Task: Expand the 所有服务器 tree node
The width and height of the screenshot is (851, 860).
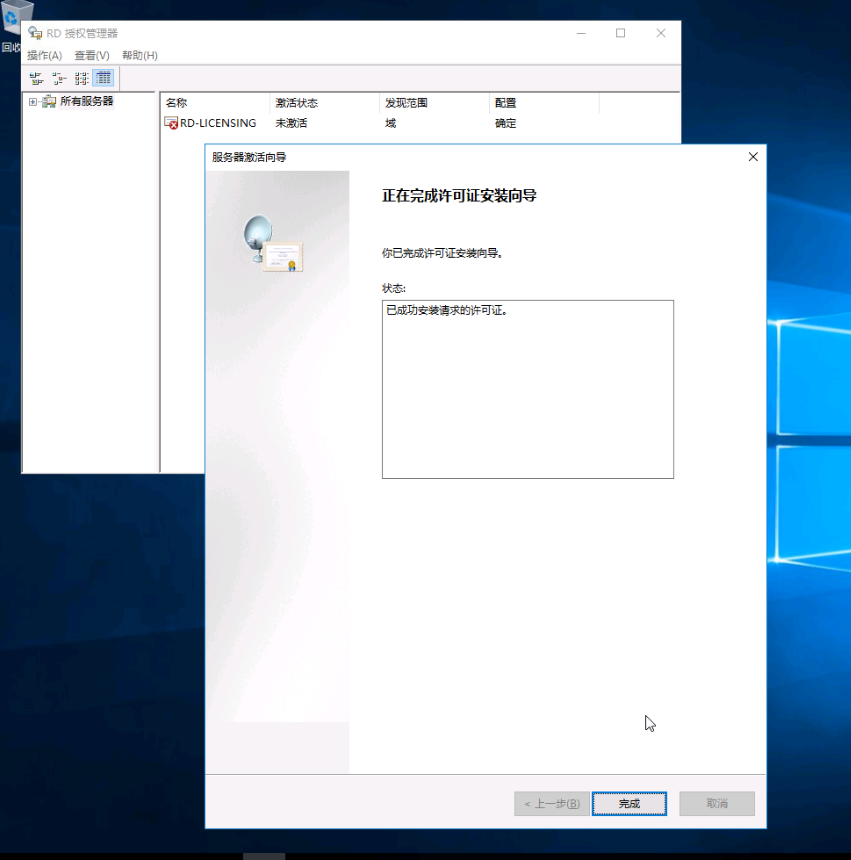Action: [x=33, y=102]
